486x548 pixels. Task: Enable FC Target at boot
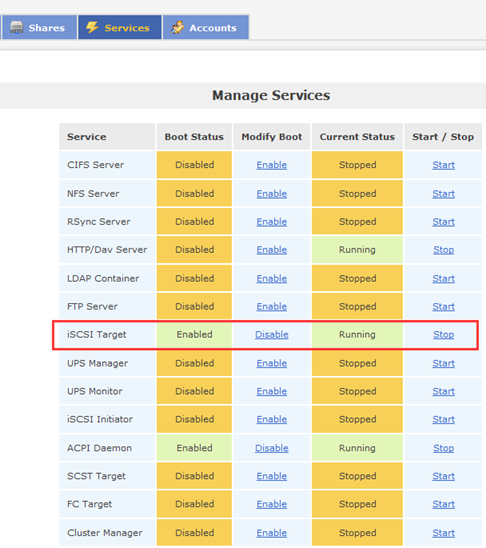pyautogui.click(x=271, y=504)
